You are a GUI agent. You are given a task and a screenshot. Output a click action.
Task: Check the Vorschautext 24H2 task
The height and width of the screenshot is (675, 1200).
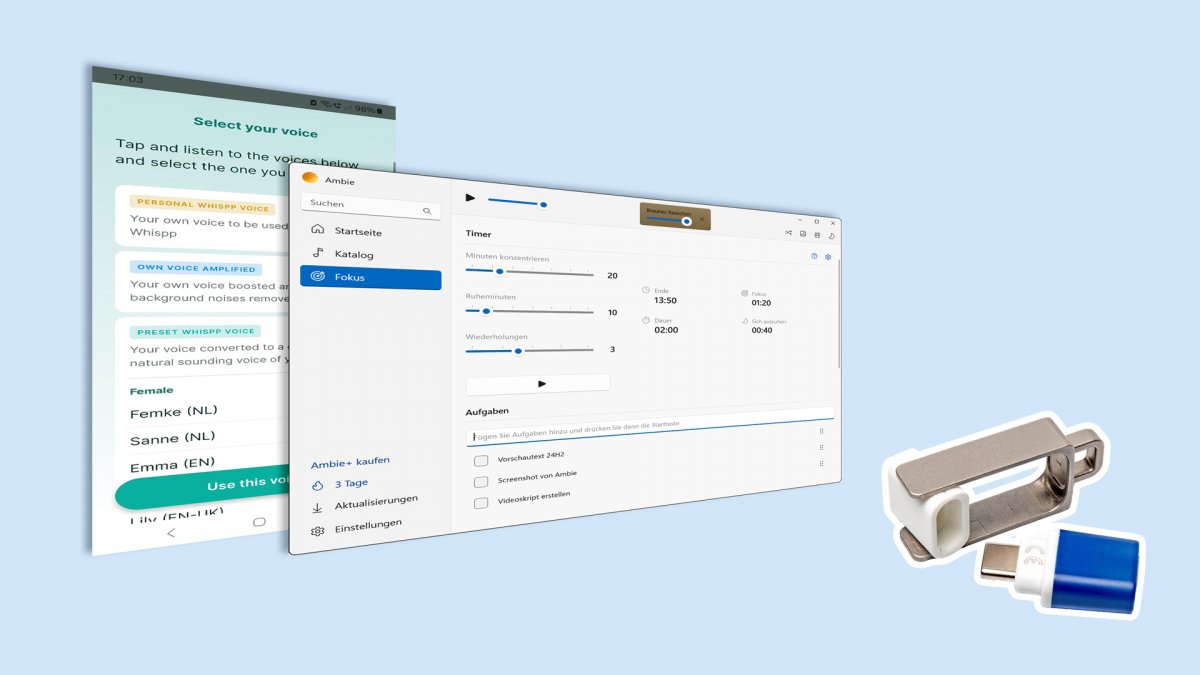[481, 460]
